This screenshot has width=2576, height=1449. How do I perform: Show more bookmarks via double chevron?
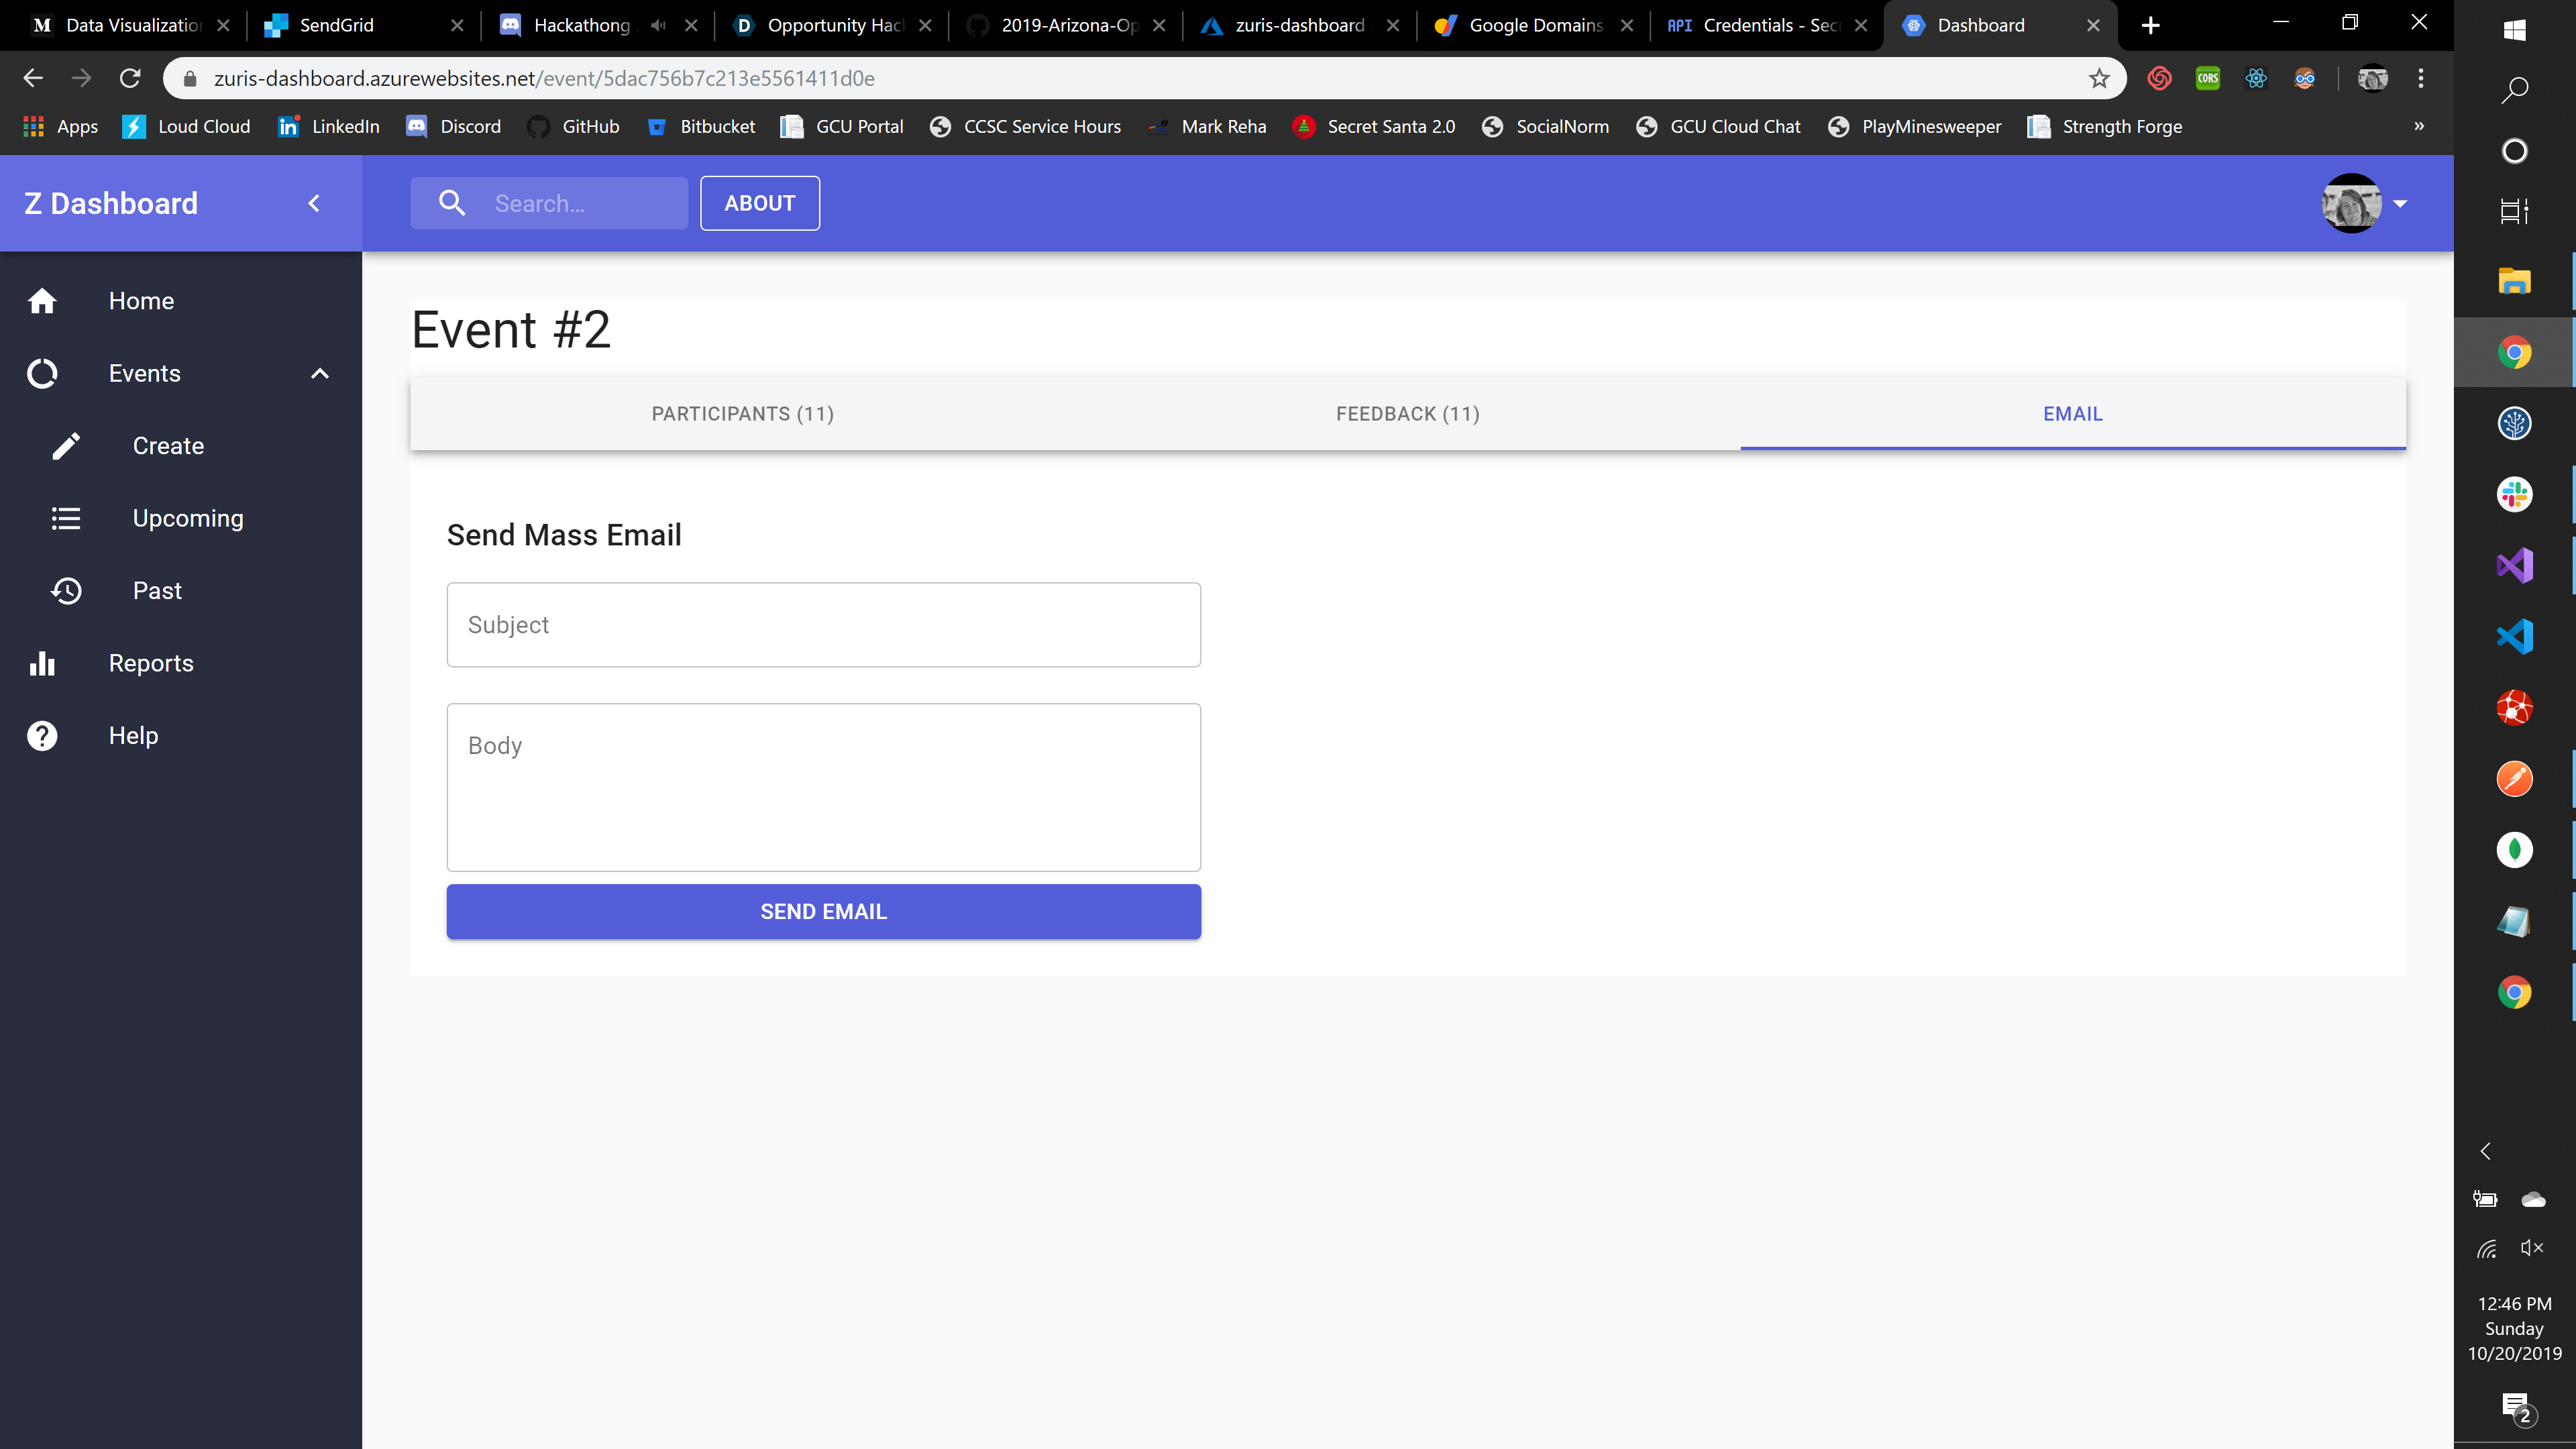pyautogui.click(x=2419, y=126)
